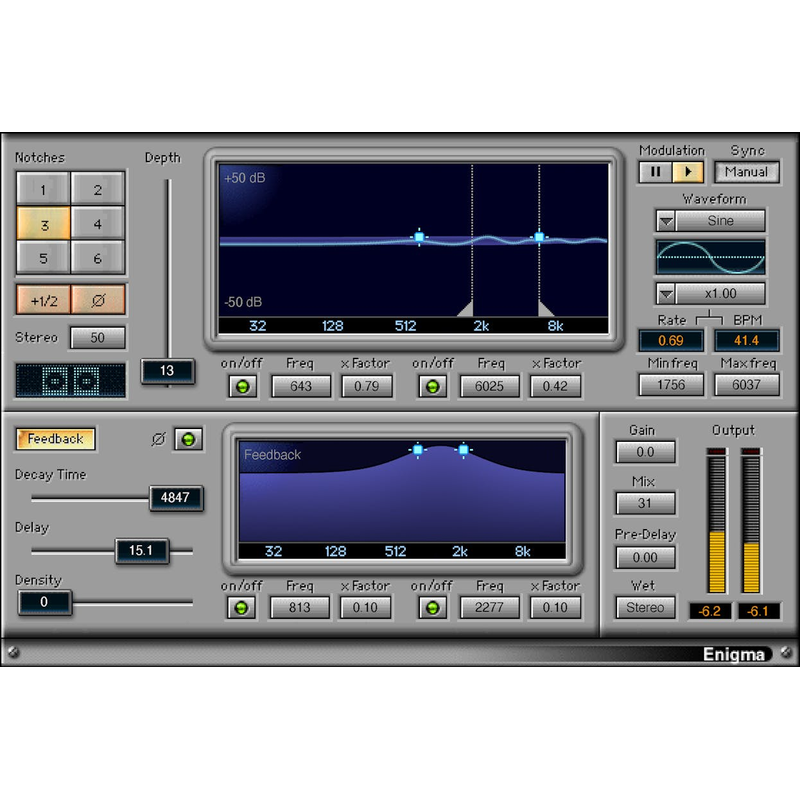Click the Wet Stereo button
Screen dimensions: 800x800
point(645,608)
